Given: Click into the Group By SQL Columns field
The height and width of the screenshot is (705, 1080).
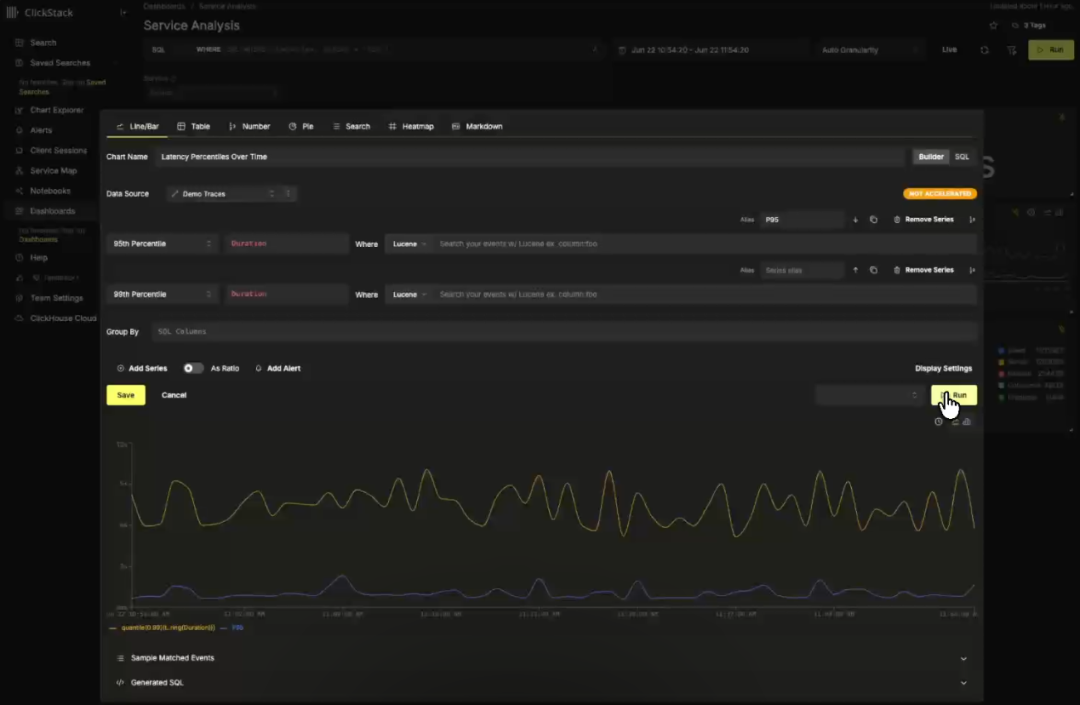Looking at the screenshot, I should [564, 332].
